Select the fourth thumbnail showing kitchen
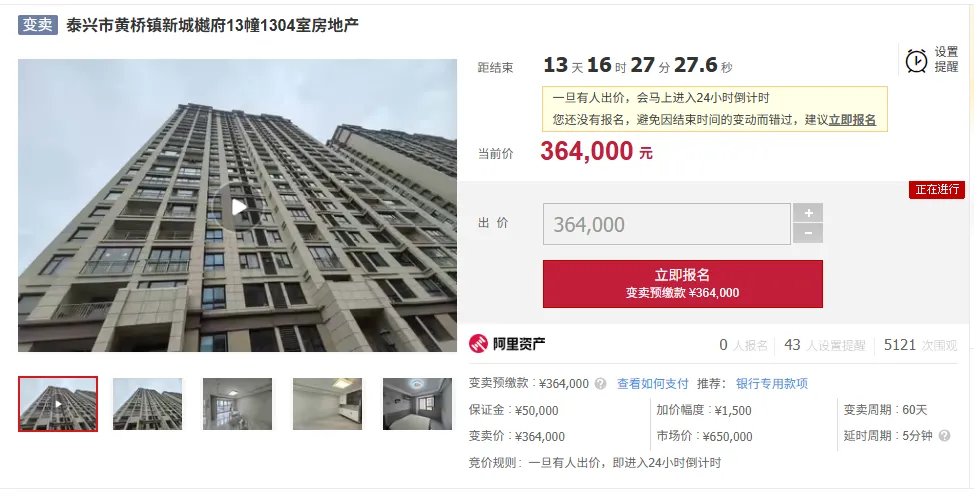The width and height of the screenshot is (974, 504). (327, 404)
